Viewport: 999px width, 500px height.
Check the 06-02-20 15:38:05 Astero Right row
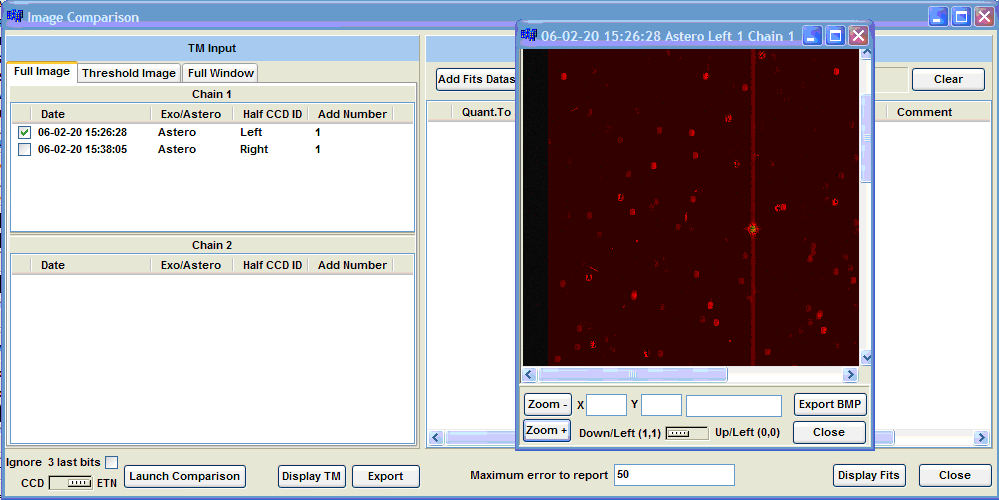[x=24, y=150]
